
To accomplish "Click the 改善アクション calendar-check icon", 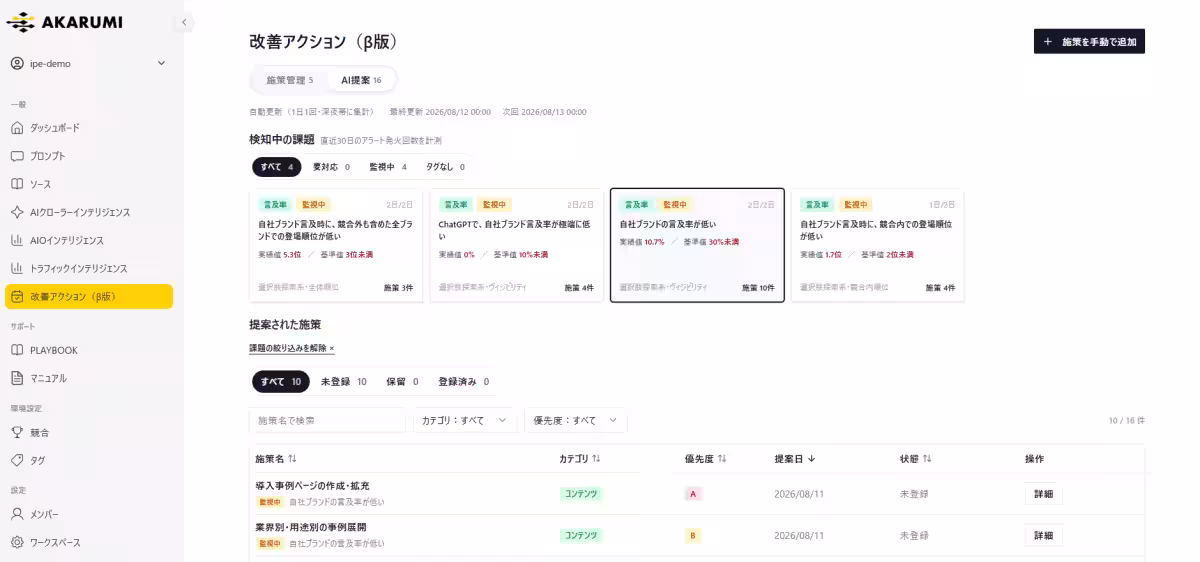I will pos(17,296).
